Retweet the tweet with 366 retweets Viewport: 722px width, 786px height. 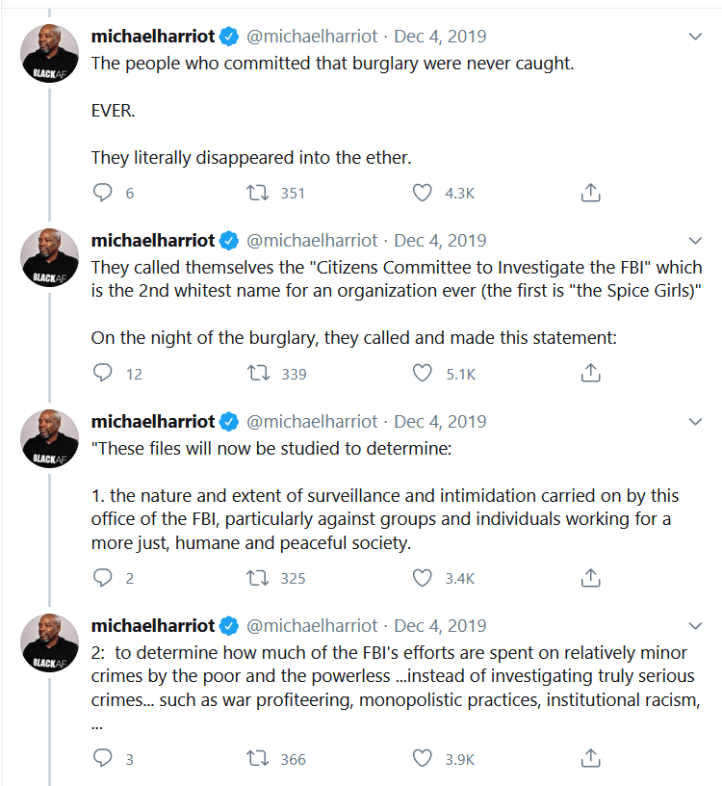tap(257, 759)
